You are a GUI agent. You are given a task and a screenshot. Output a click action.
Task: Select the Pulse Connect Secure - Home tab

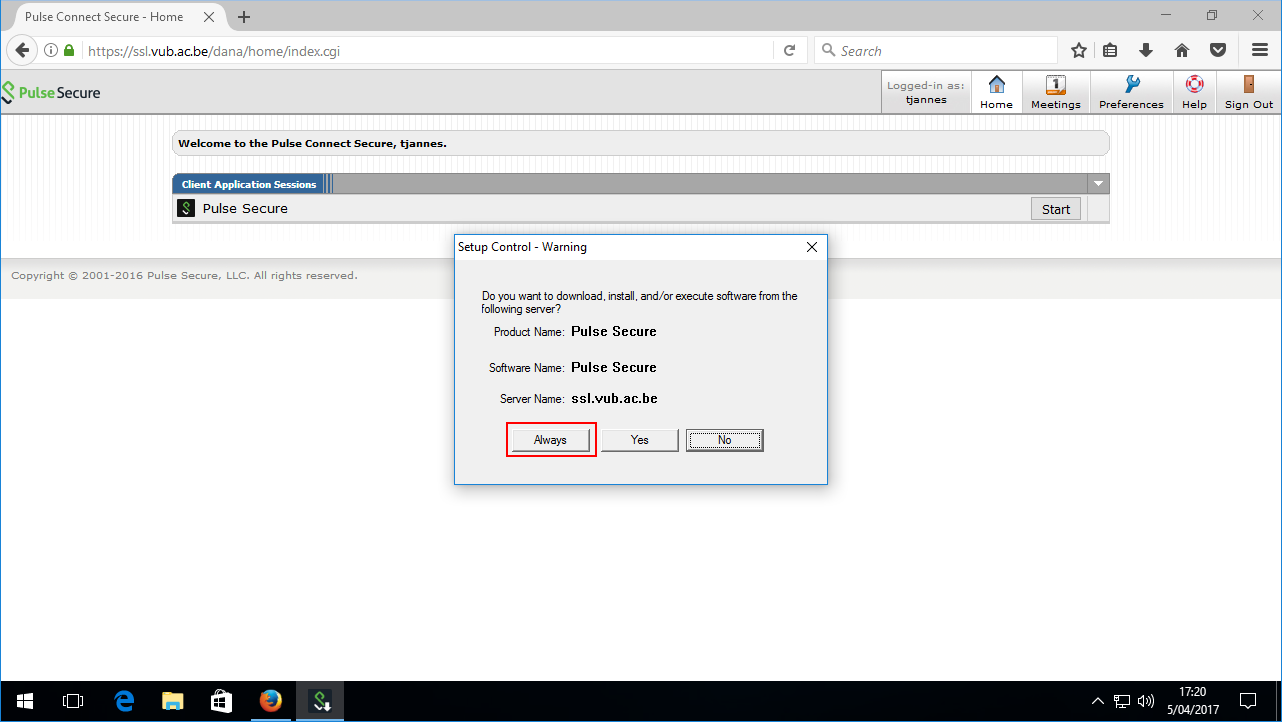click(117, 17)
